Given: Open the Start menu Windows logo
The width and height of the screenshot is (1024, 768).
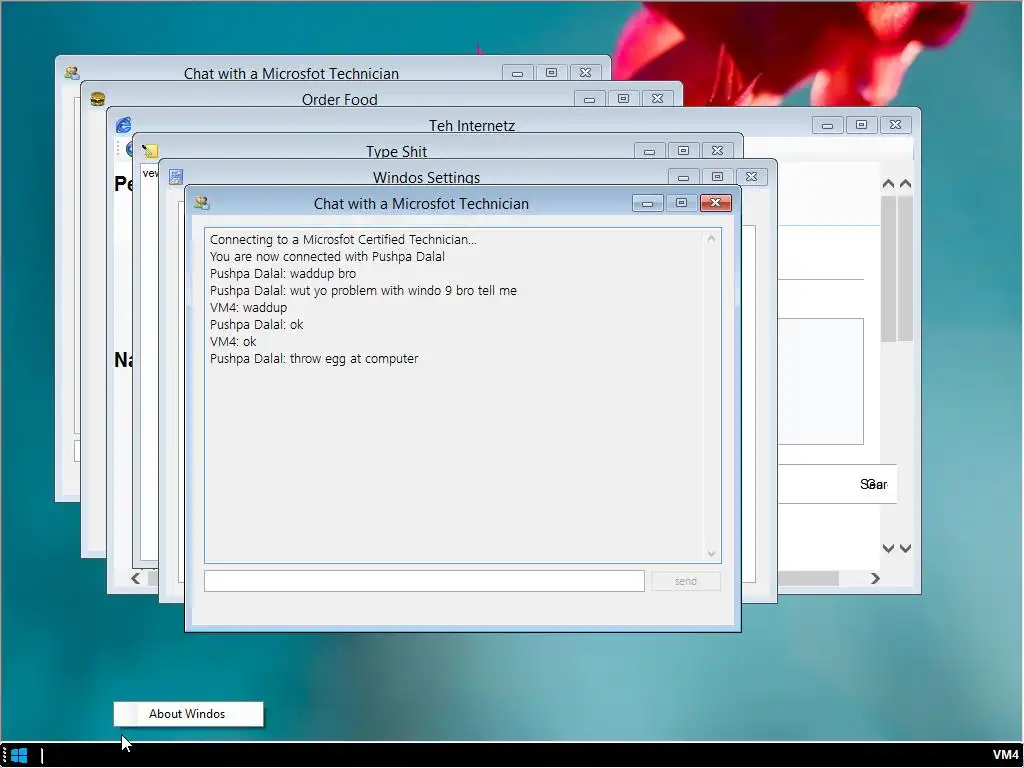Looking at the screenshot, I should [19, 756].
